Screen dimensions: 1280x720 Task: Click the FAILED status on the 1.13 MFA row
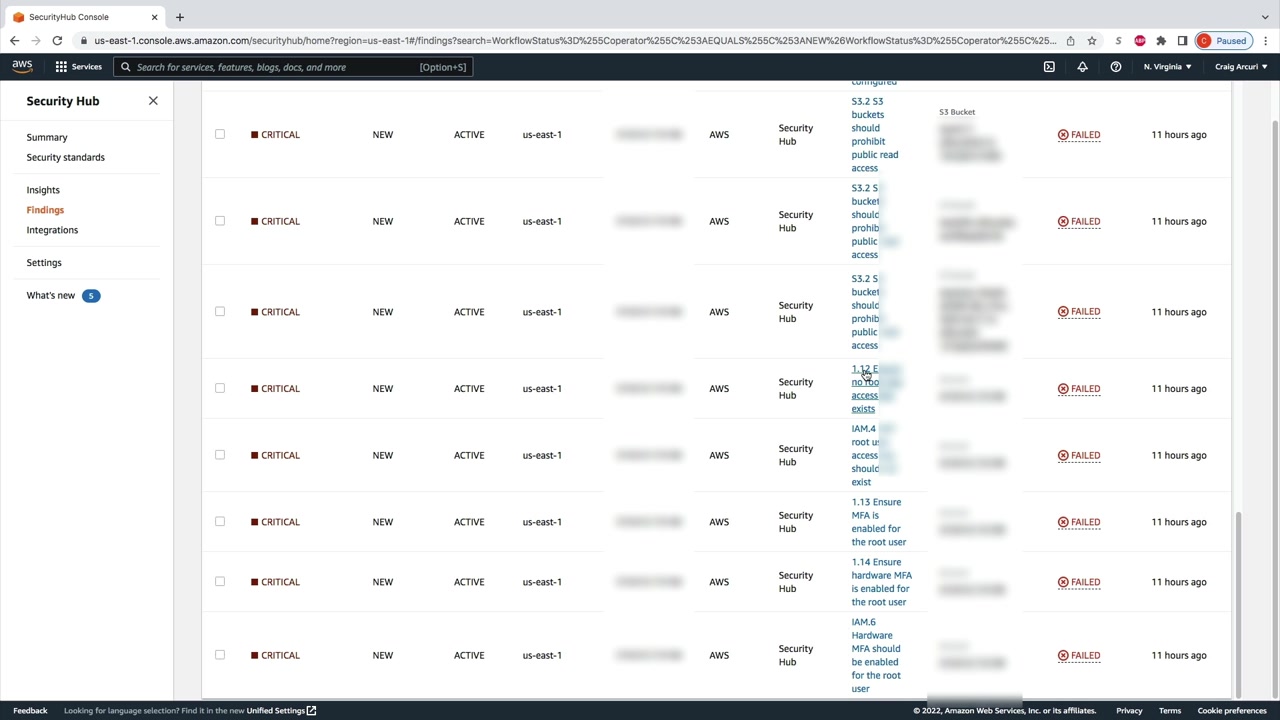click(x=1079, y=522)
